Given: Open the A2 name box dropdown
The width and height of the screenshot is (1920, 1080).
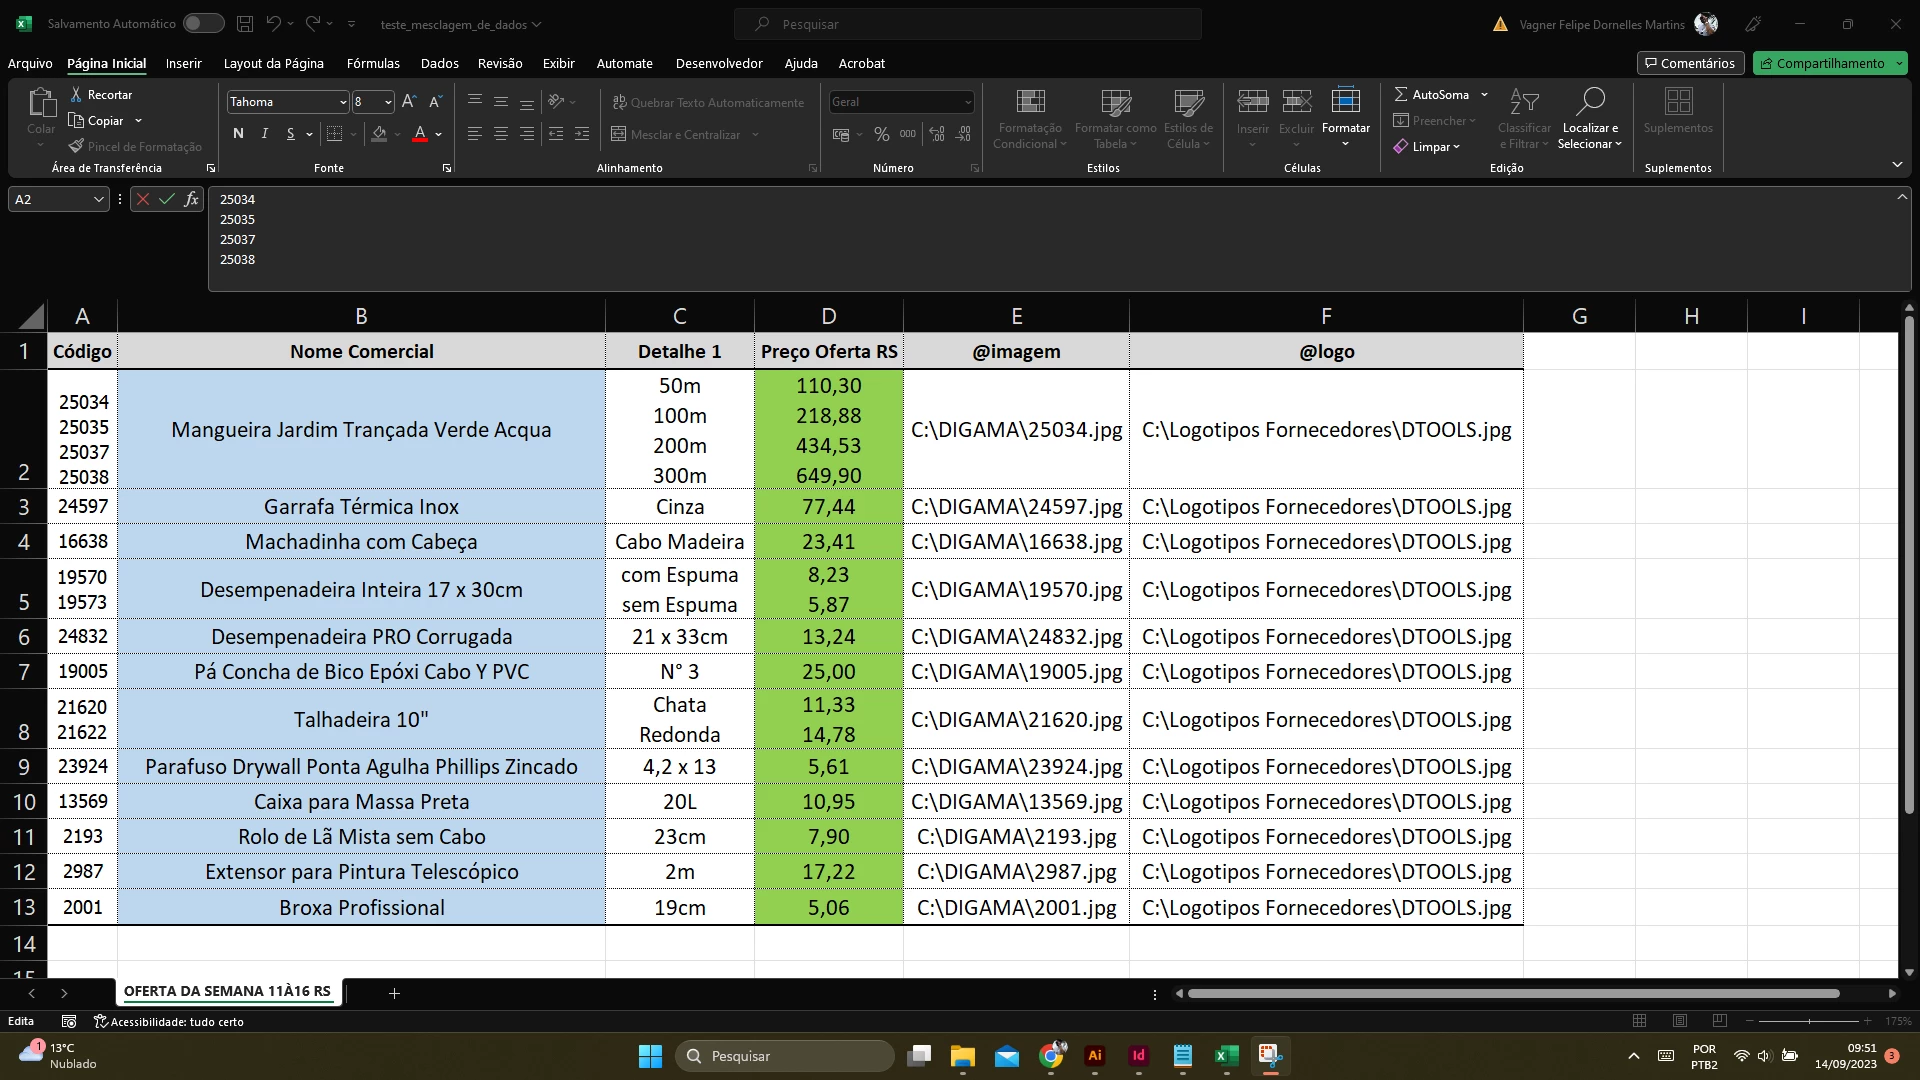Looking at the screenshot, I should 98,199.
